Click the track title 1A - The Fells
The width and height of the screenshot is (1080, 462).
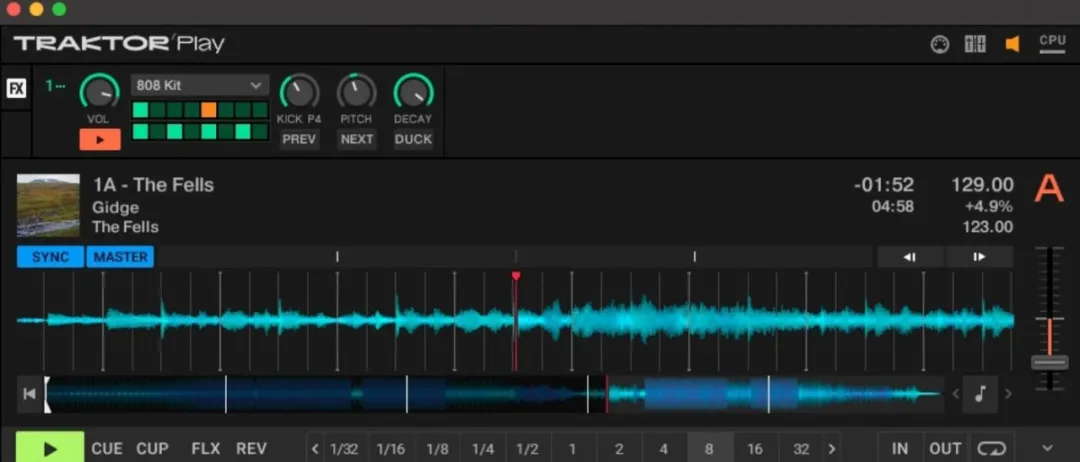(x=154, y=185)
